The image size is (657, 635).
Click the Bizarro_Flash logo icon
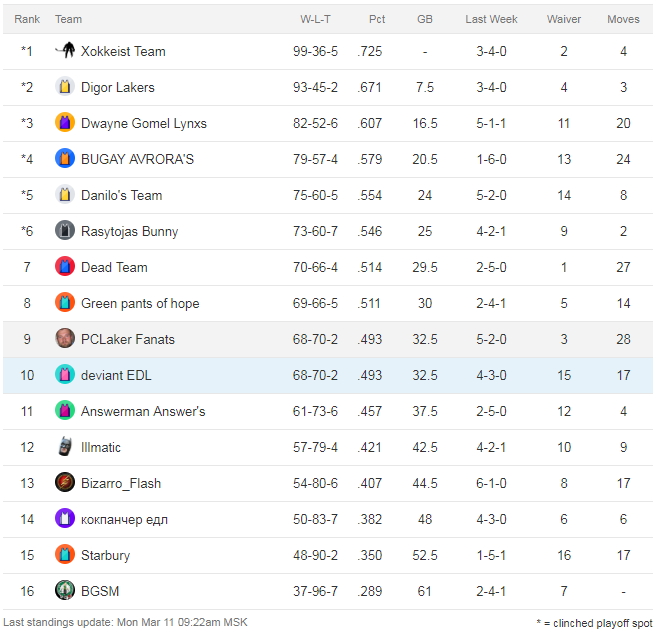tap(65, 483)
